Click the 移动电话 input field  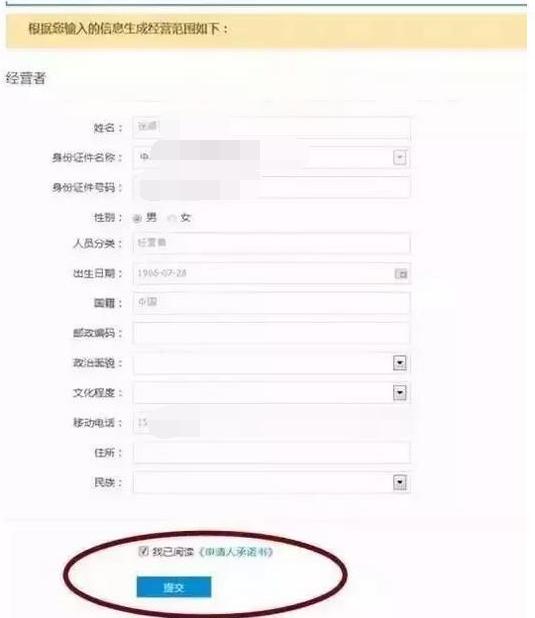click(272, 423)
